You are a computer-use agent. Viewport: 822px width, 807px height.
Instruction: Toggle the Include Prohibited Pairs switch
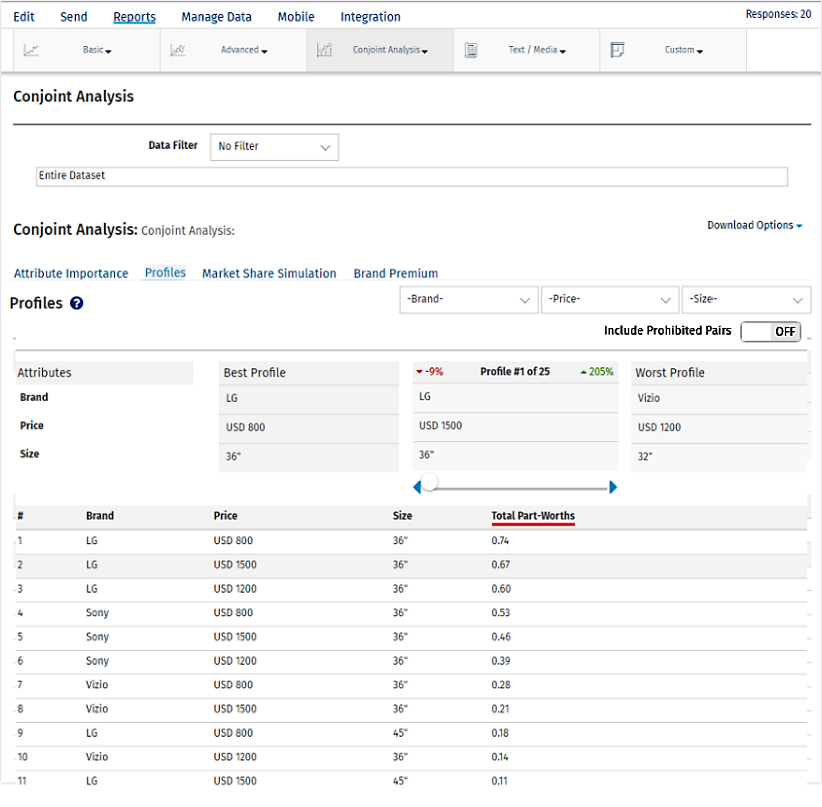(770, 332)
